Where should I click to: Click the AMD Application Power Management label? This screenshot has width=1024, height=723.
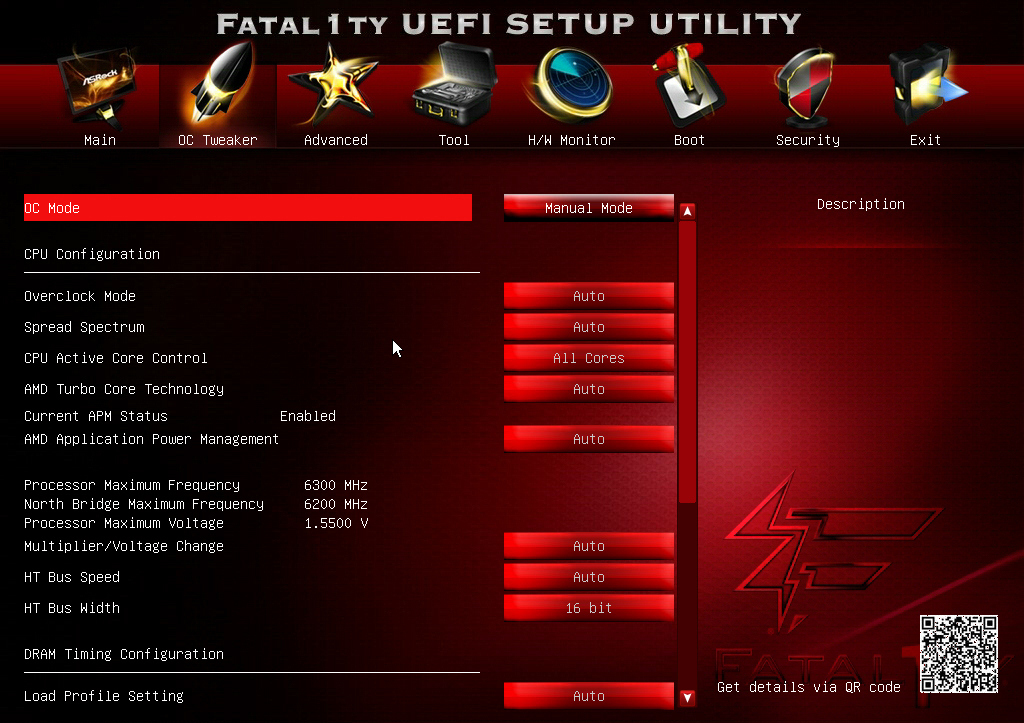coord(152,439)
